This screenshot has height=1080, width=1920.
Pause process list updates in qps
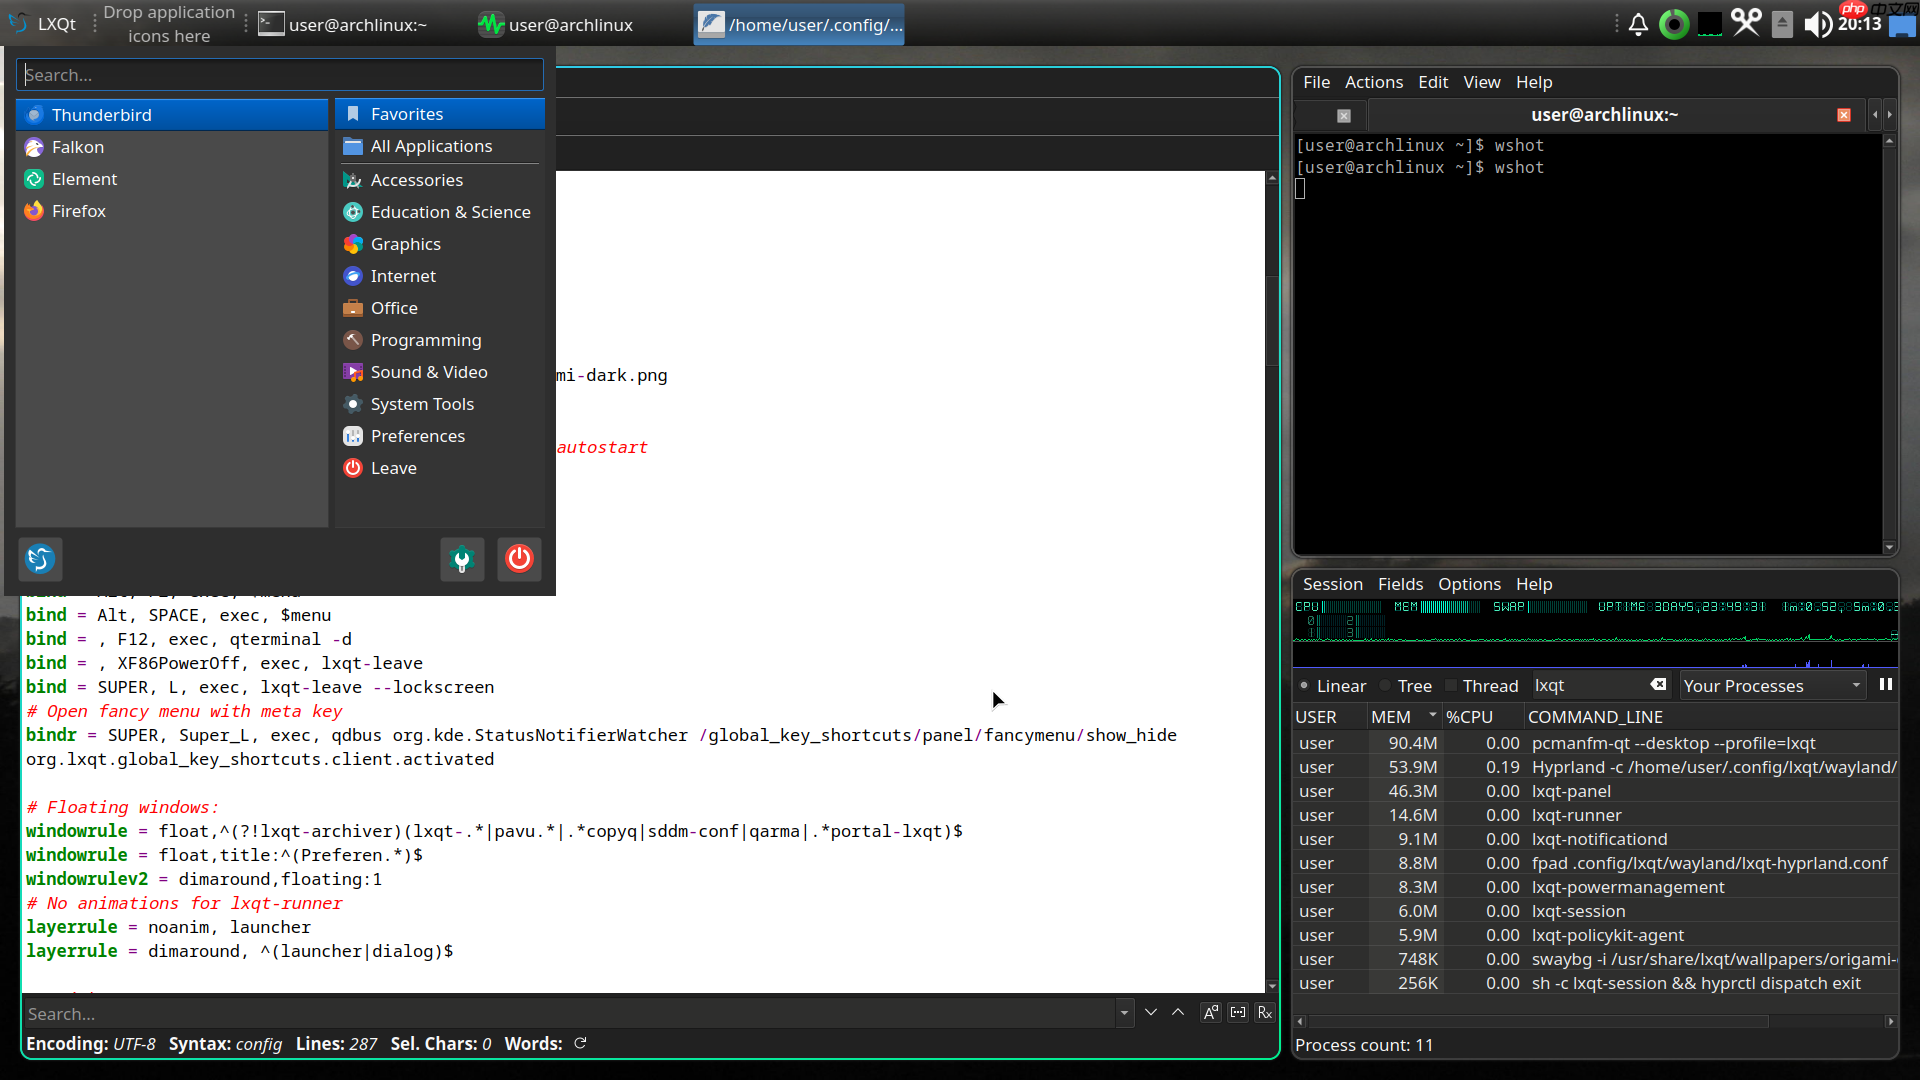[x=1885, y=685]
